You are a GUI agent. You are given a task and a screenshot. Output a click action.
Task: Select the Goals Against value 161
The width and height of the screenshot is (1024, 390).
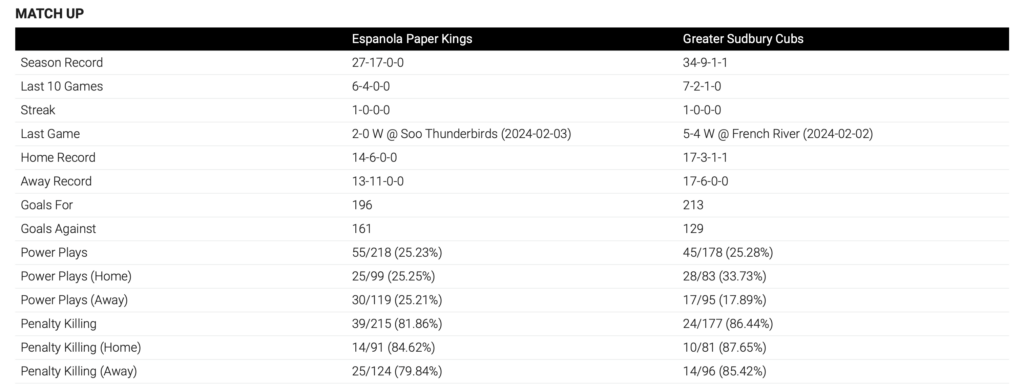(x=362, y=229)
